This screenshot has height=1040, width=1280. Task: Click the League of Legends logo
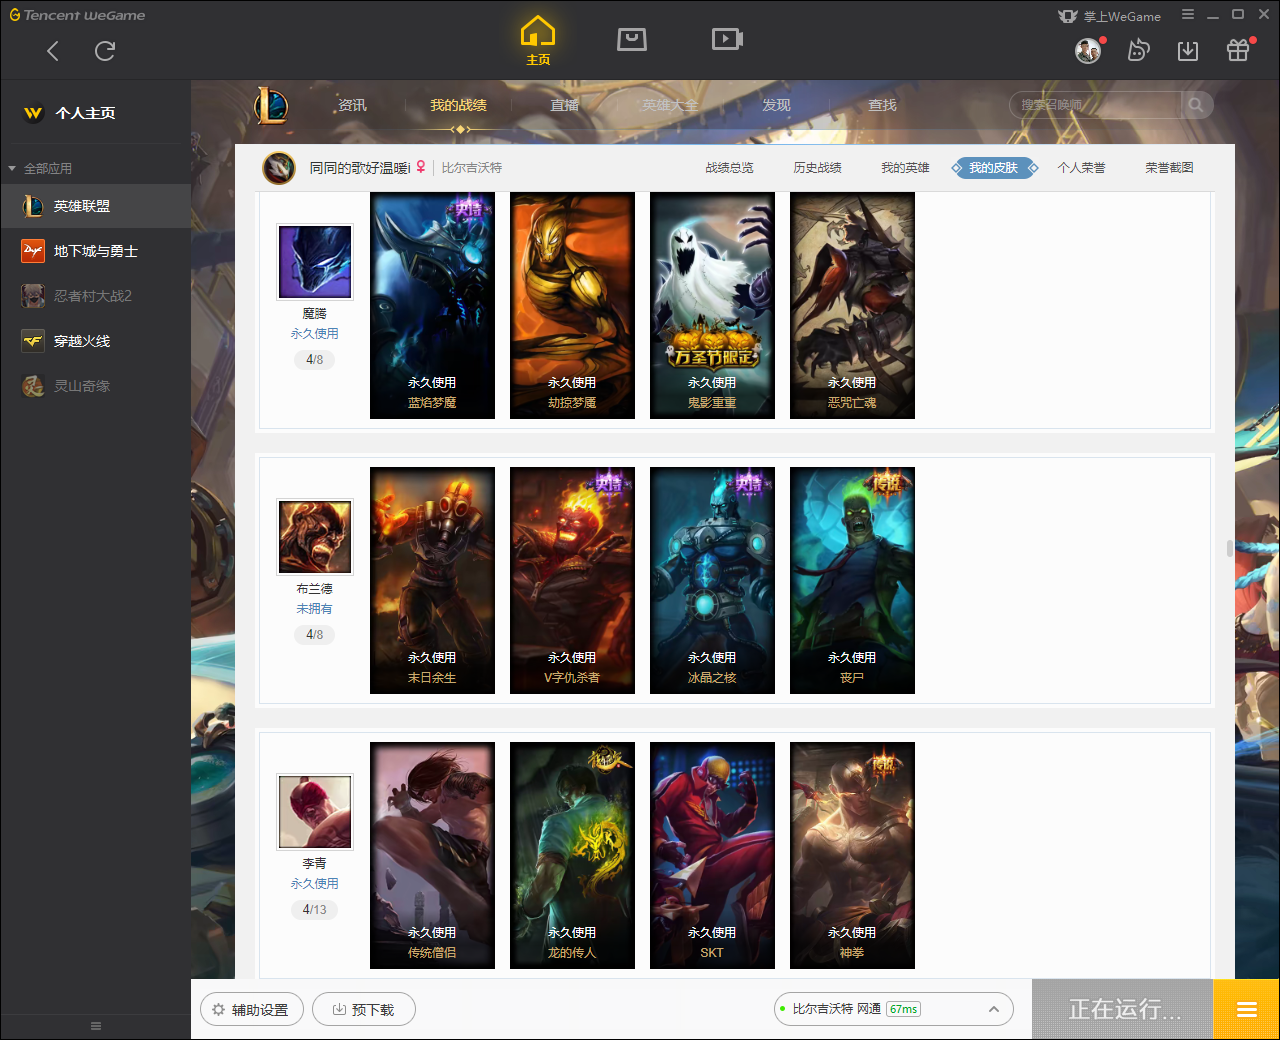pos(271,105)
